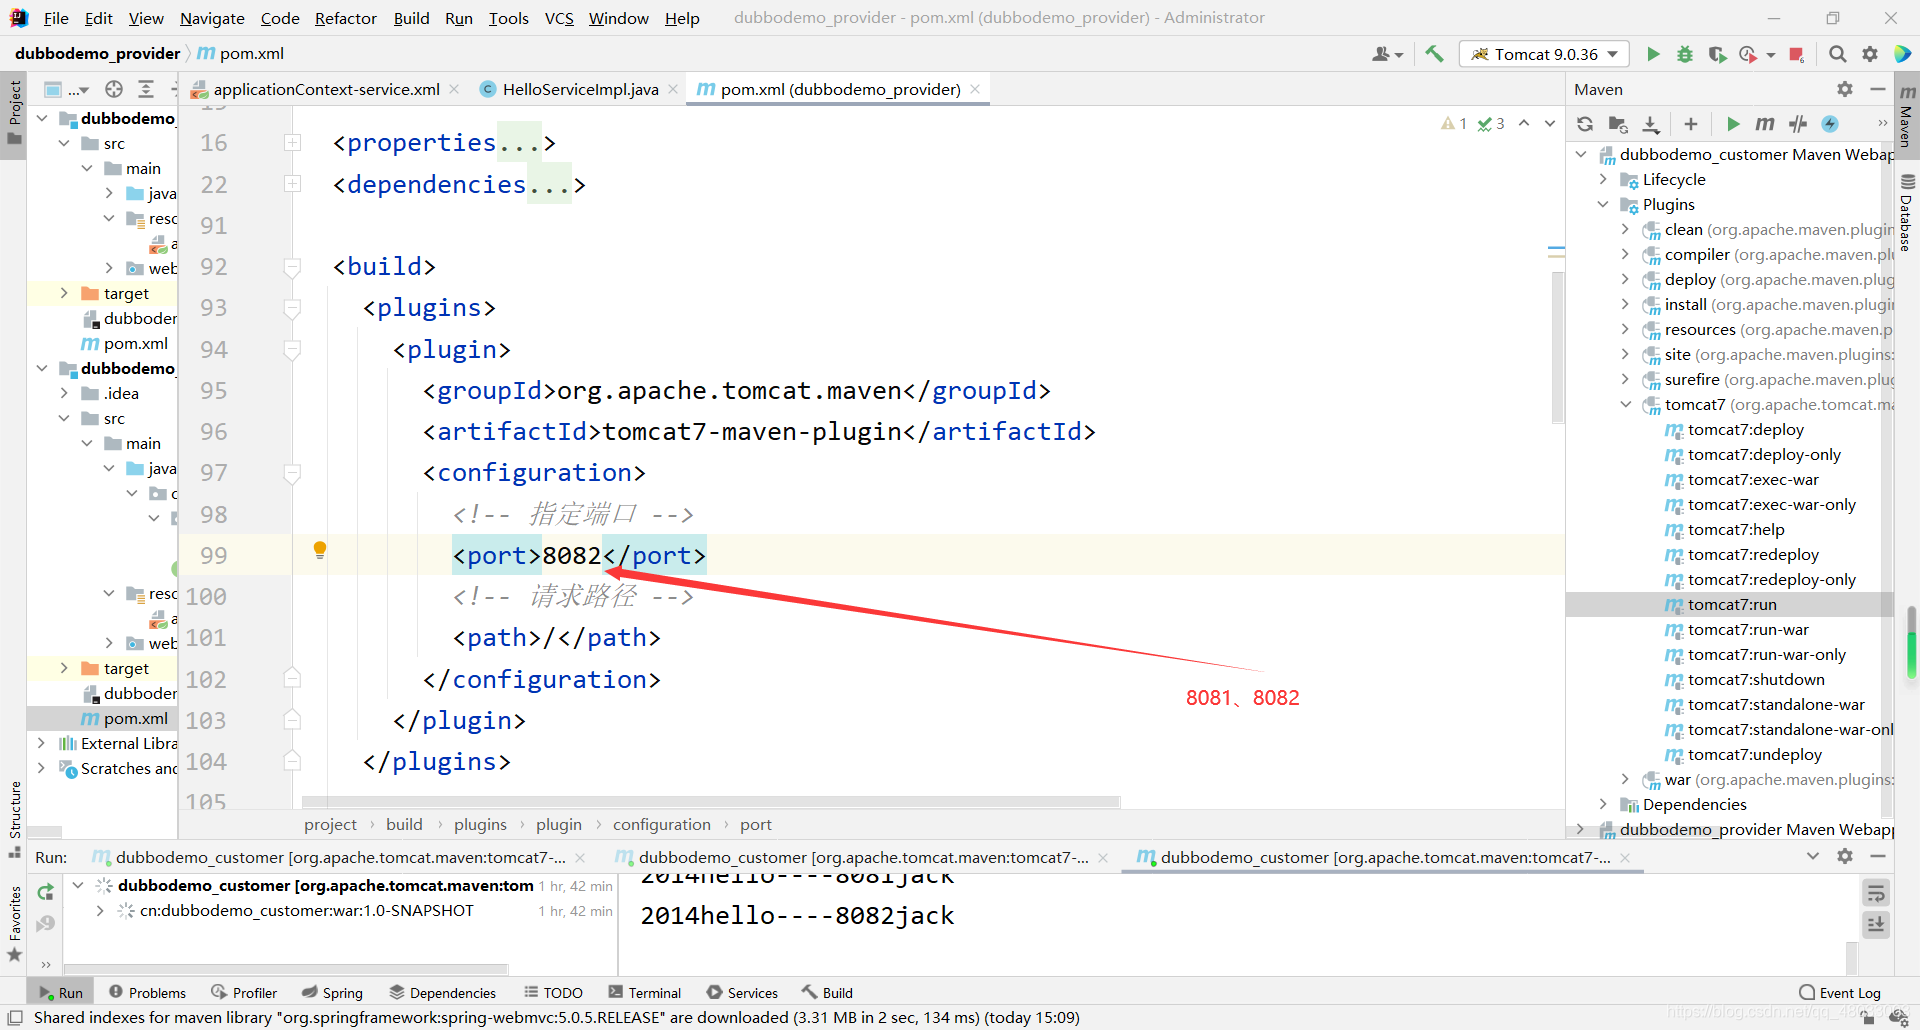Viewport: 1920px width, 1030px height.
Task: Open the Services tool window
Action: tap(742, 992)
